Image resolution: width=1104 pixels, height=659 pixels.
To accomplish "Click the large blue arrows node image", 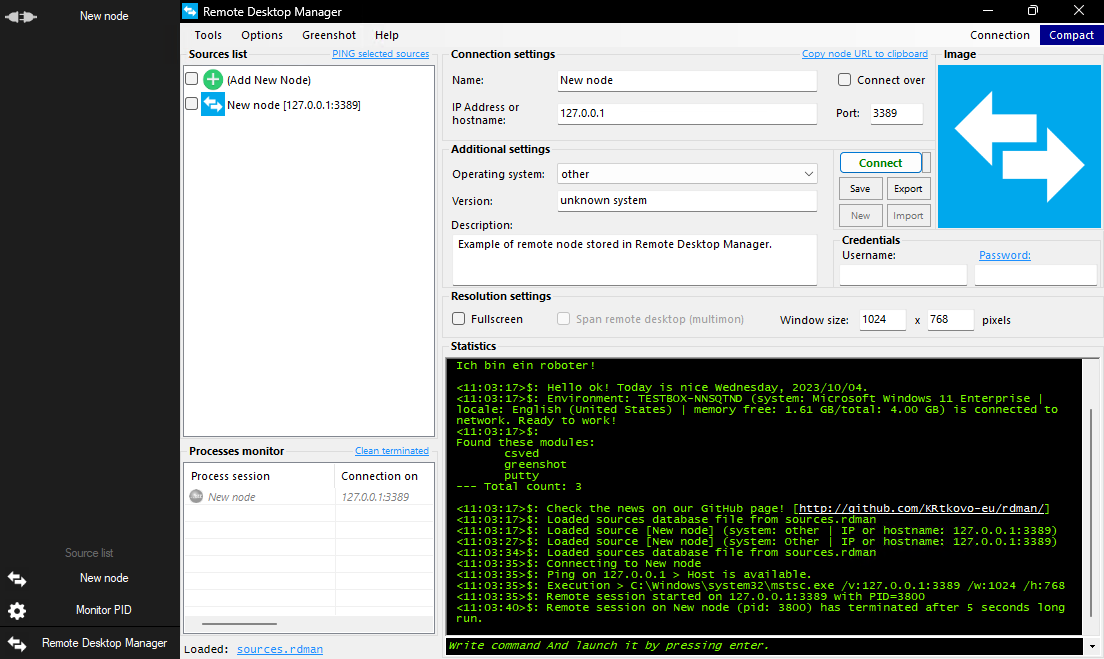I will (1019, 146).
